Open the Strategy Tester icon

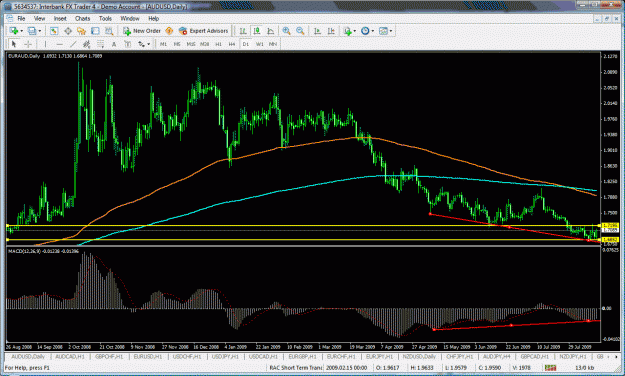click(x=109, y=31)
